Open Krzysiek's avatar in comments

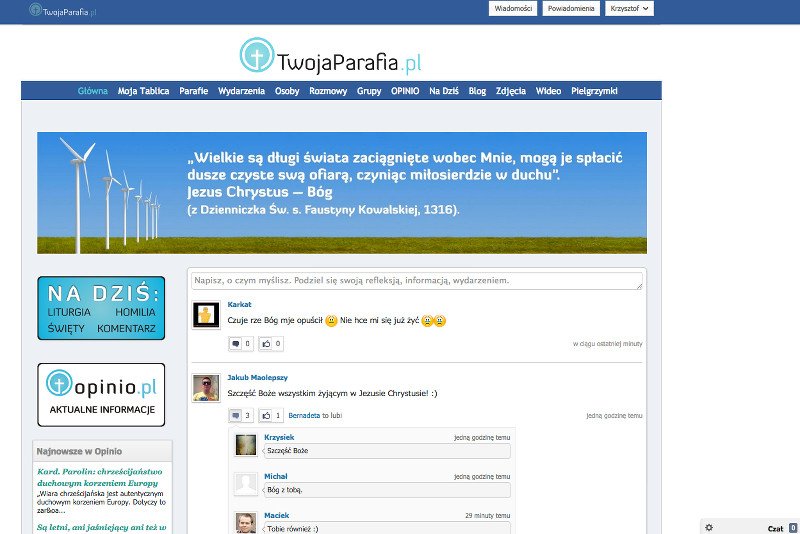pos(245,445)
